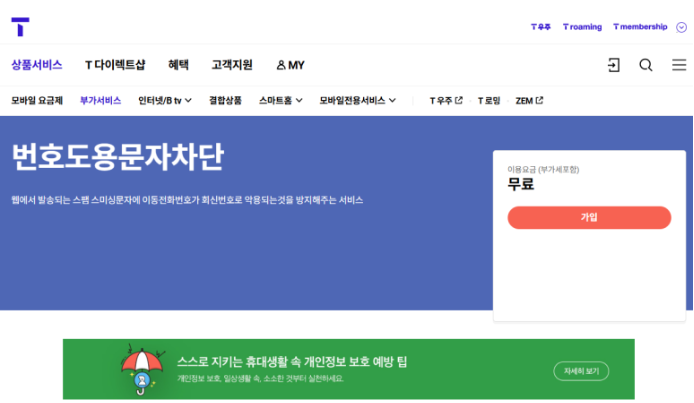Select the 결합상품 tab

[x=225, y=101]
